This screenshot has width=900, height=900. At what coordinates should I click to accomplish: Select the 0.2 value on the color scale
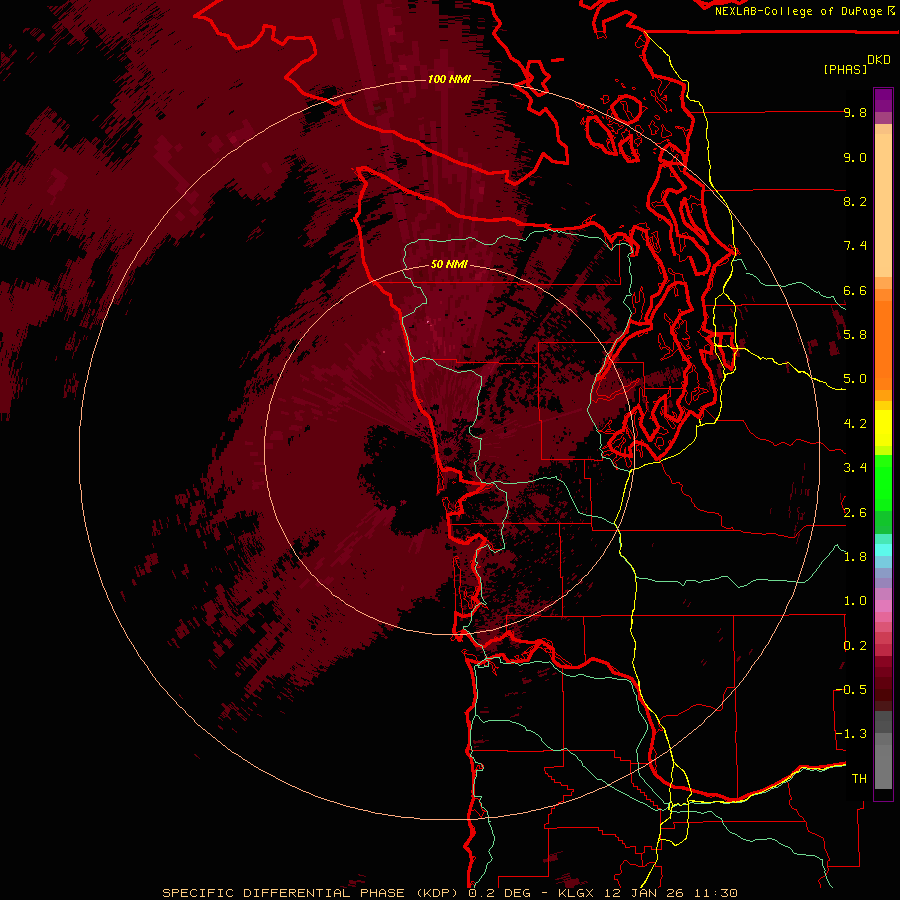[x=855, y=646]
